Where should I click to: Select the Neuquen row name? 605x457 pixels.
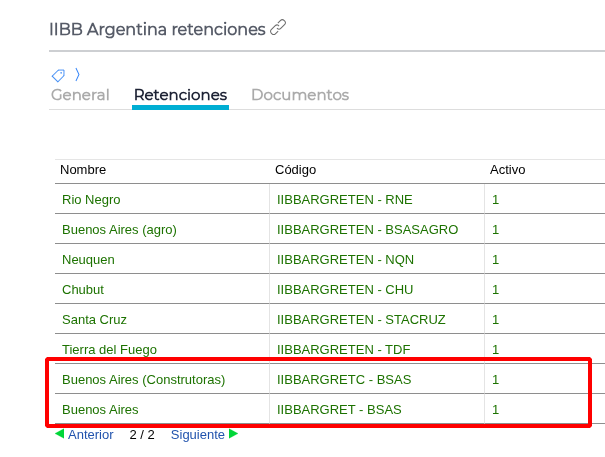click(x=88, y=260)
